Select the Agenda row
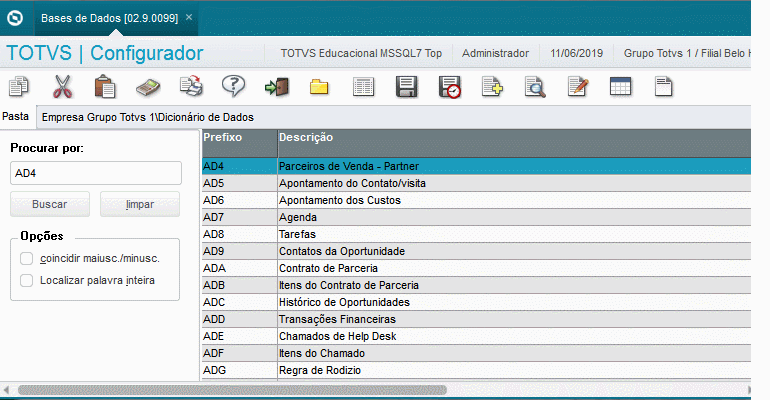The image size is (770, 400). pos(476,217)
